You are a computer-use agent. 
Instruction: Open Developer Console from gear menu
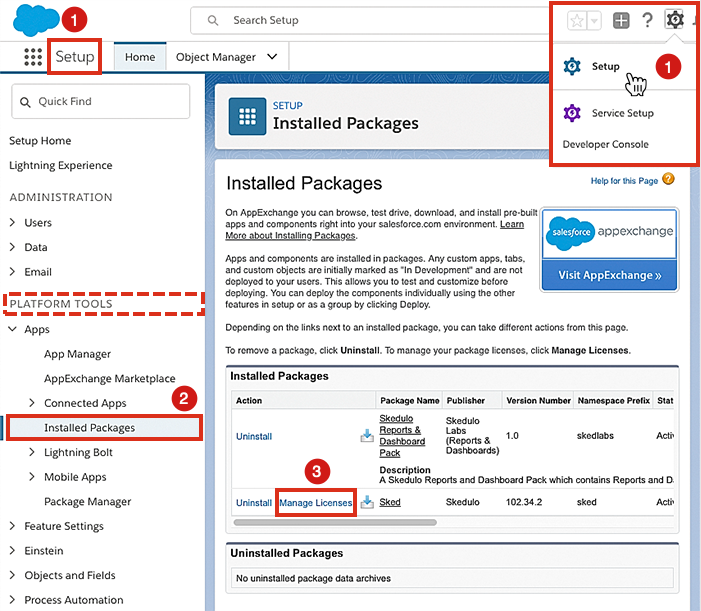tap(605, 144)
